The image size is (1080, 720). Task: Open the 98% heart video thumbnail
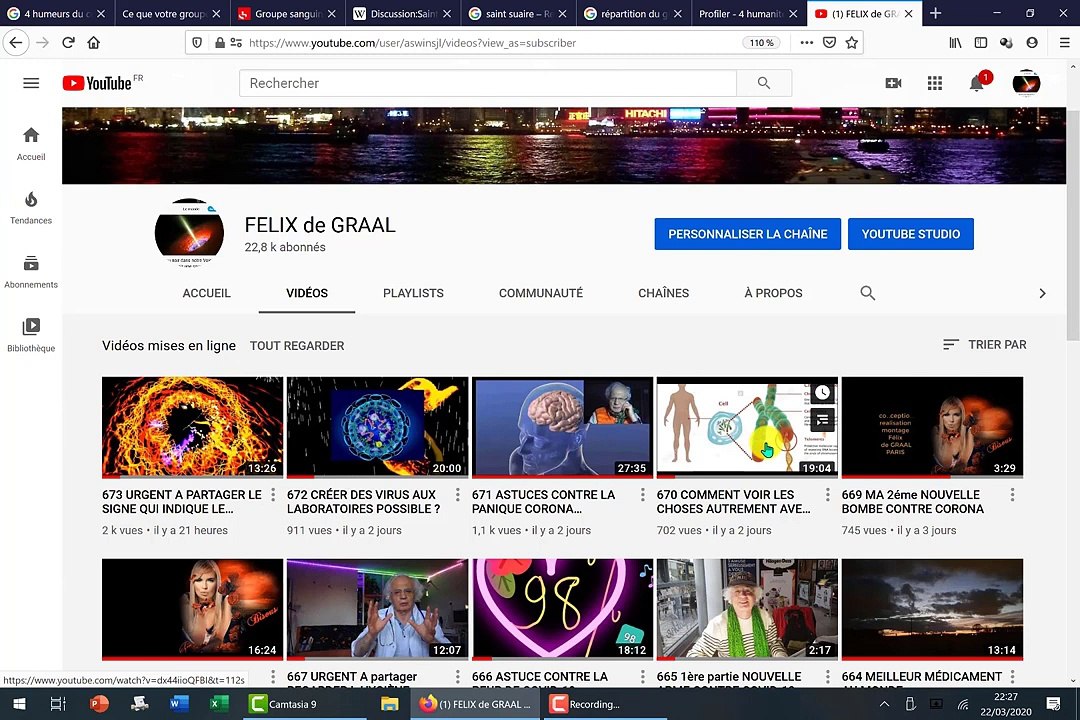562,609
